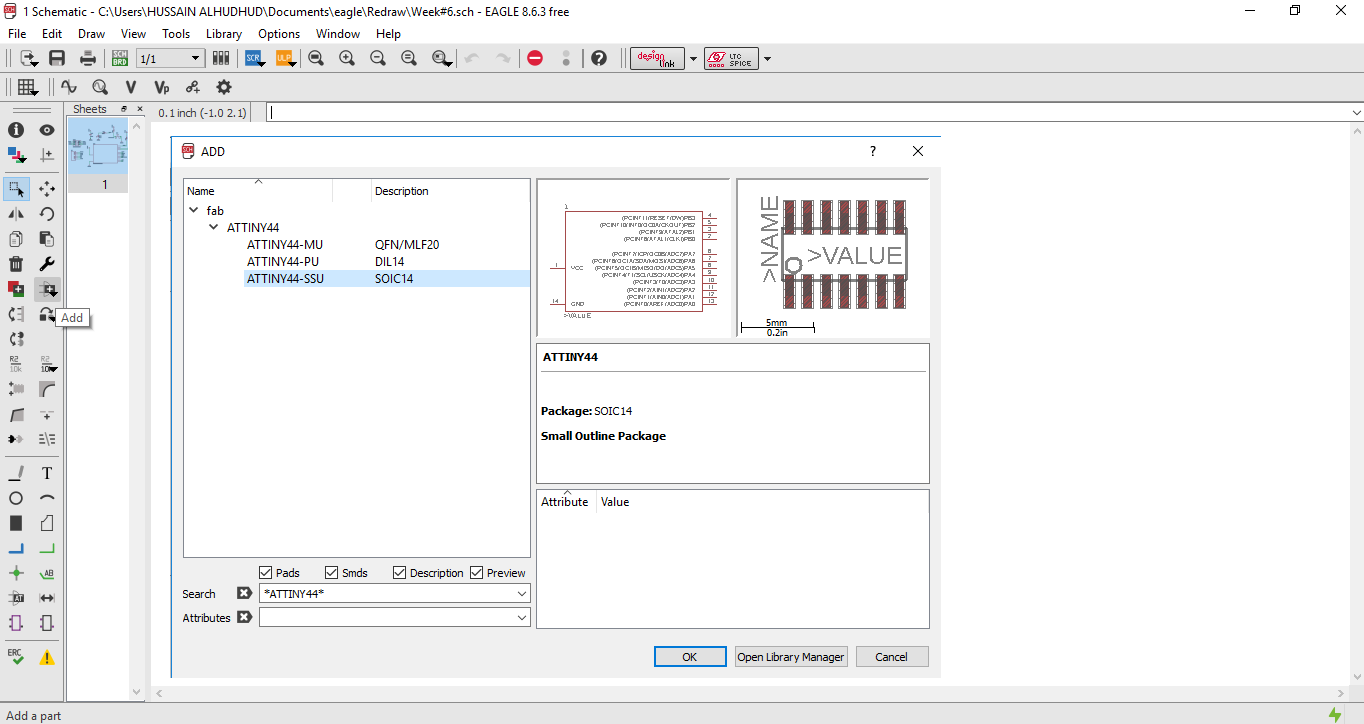Screen dimensions: 1364x724
Task: Open the File menu
Action: 16,34
